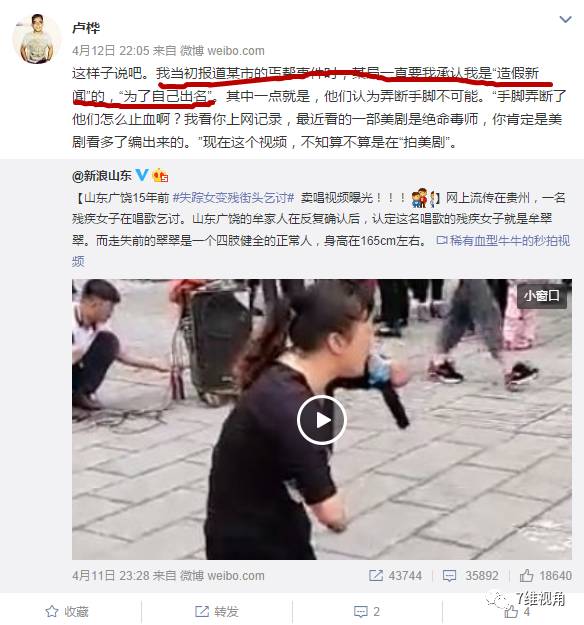Viewport: 584px width, 625px height.
Task: Click the orange membership crown badge
Action: click(160, 175)
